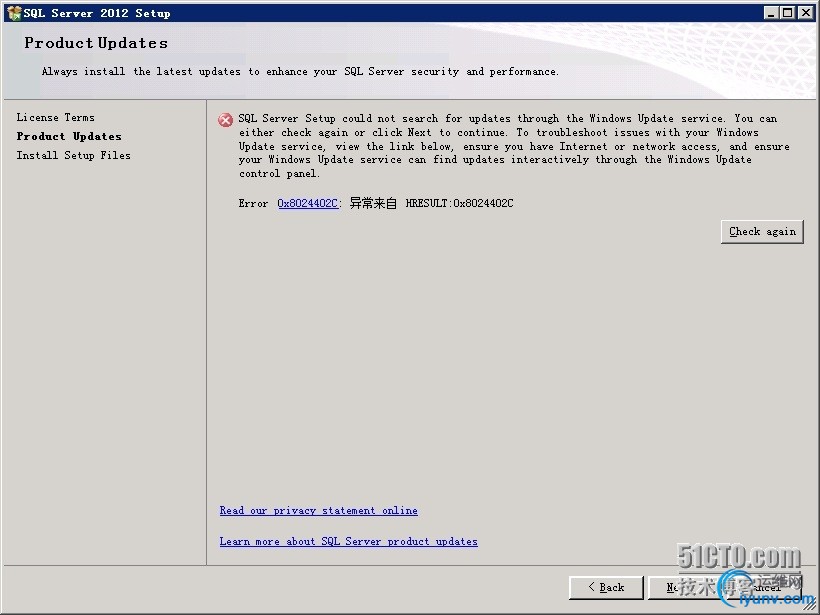Open the underlined 0x8024402C error code link
820x615 pixels.
click(x=308, y=203)
